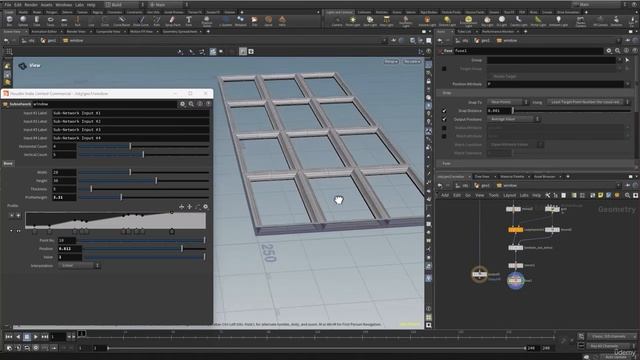Screen dimensions: 640x360
Task: Adjust the Thickness slider
Action: 144,189
